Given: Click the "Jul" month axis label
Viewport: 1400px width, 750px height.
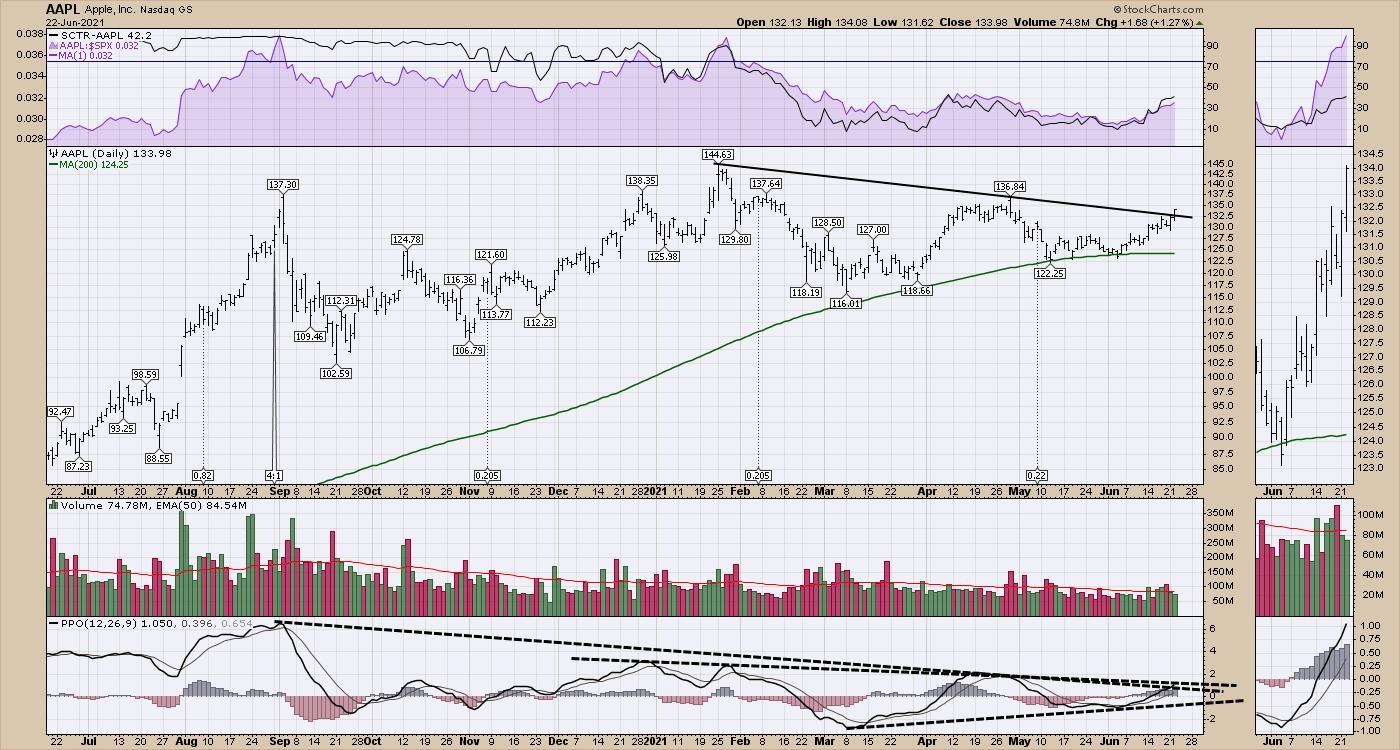Looking at the screenshot, I should pyautogui.click(x=90, y=492).
